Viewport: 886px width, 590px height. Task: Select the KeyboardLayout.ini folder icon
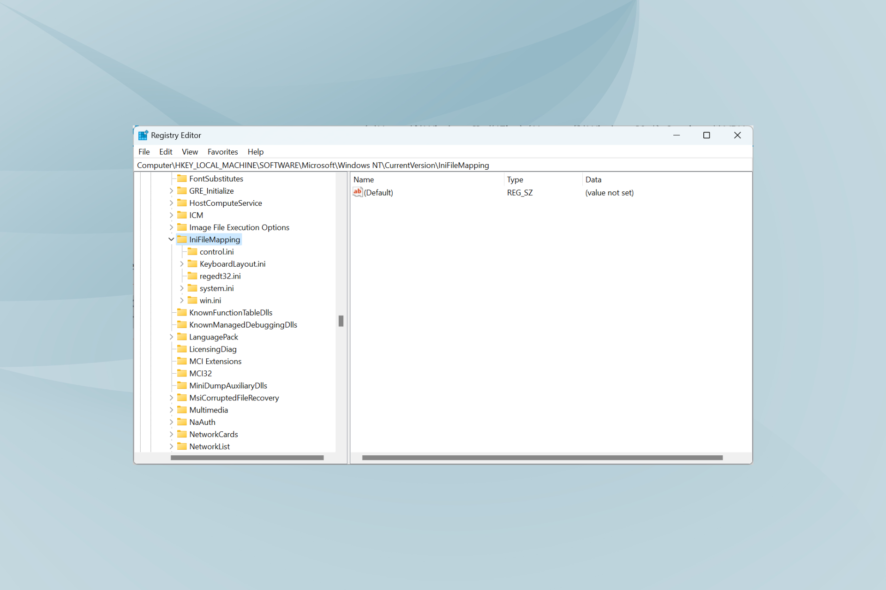pos(192,264)
